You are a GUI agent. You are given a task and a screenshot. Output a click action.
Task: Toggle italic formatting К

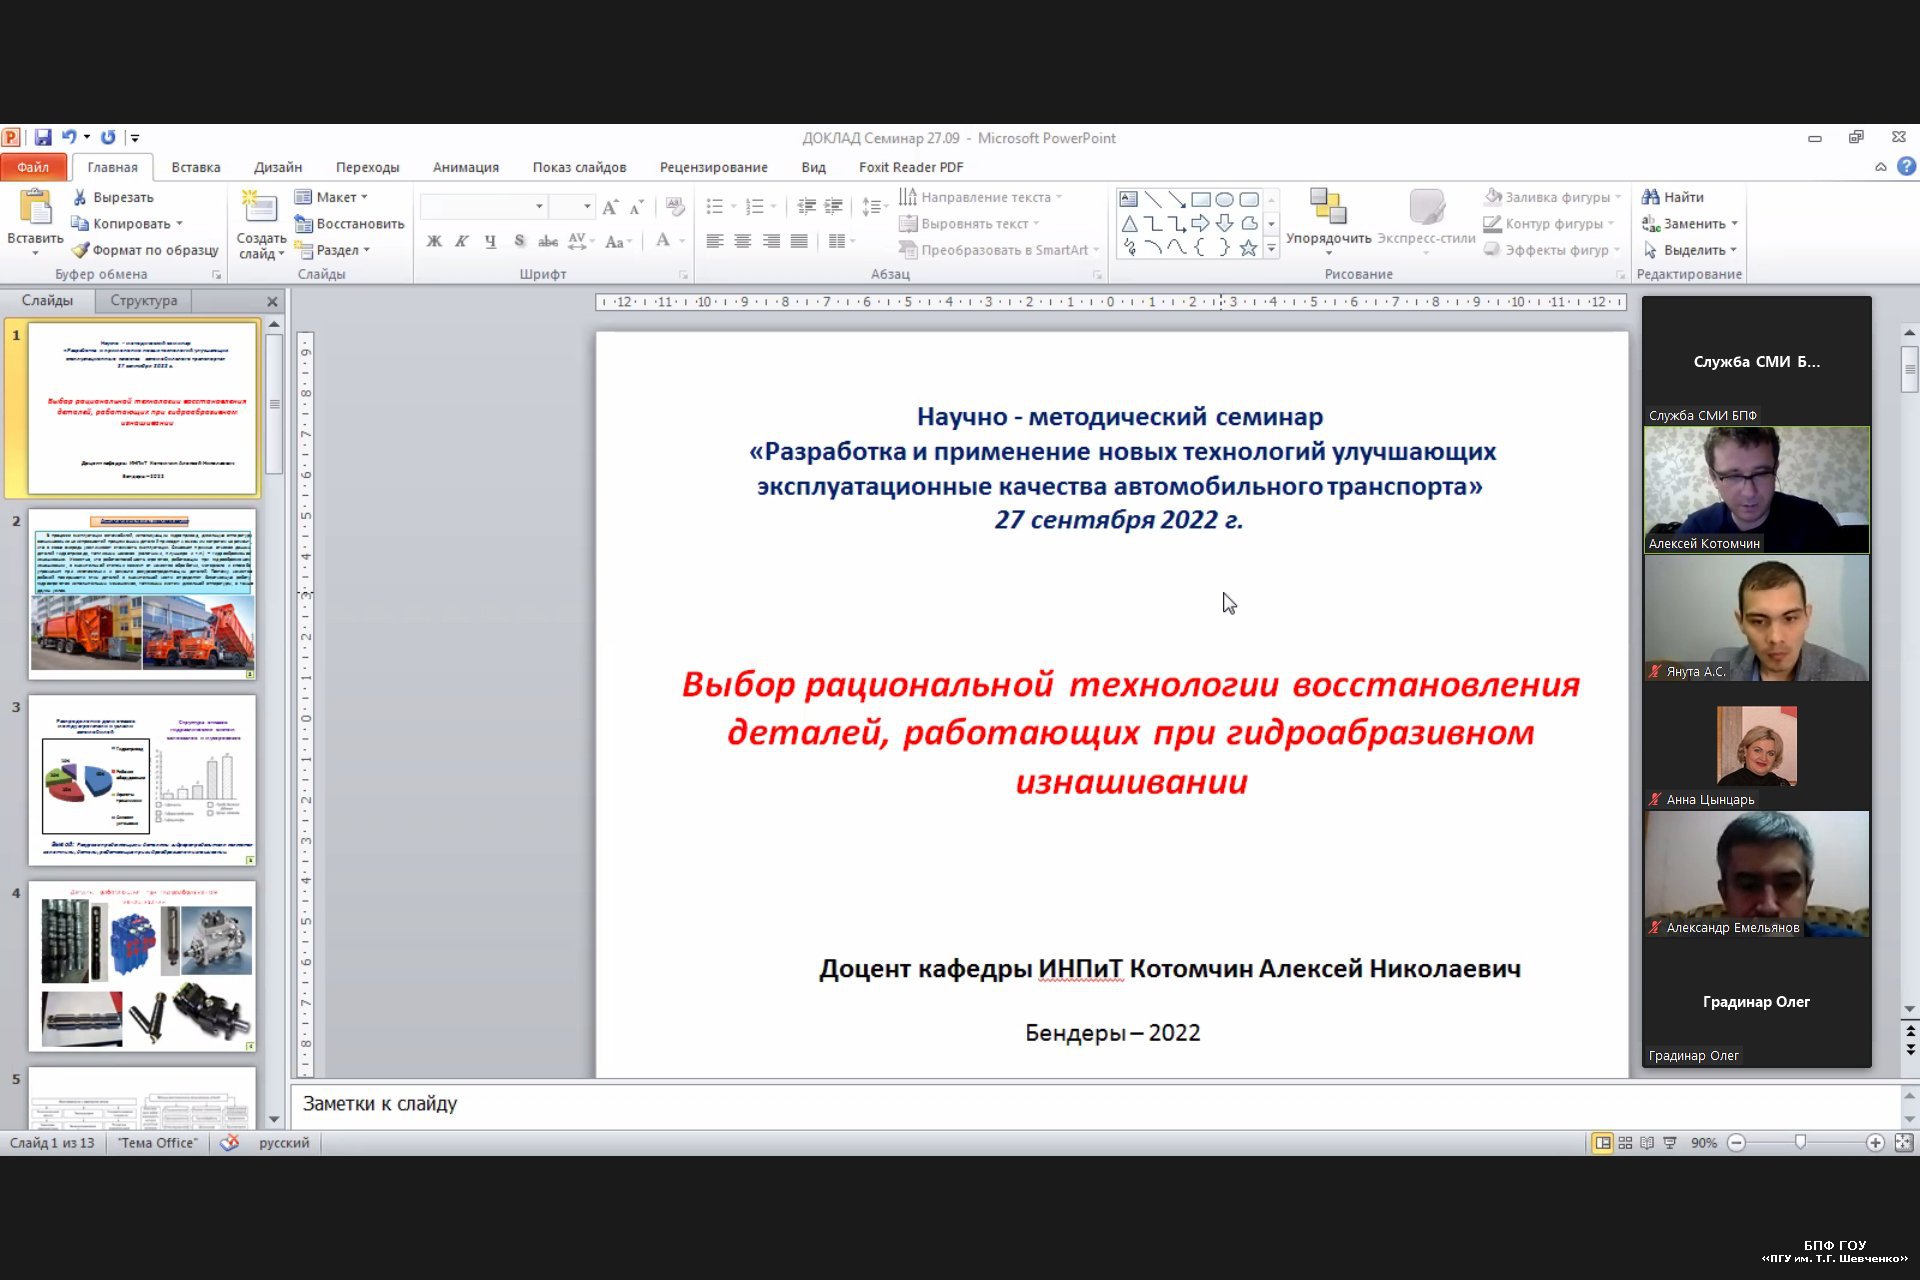tap(462, 241)
